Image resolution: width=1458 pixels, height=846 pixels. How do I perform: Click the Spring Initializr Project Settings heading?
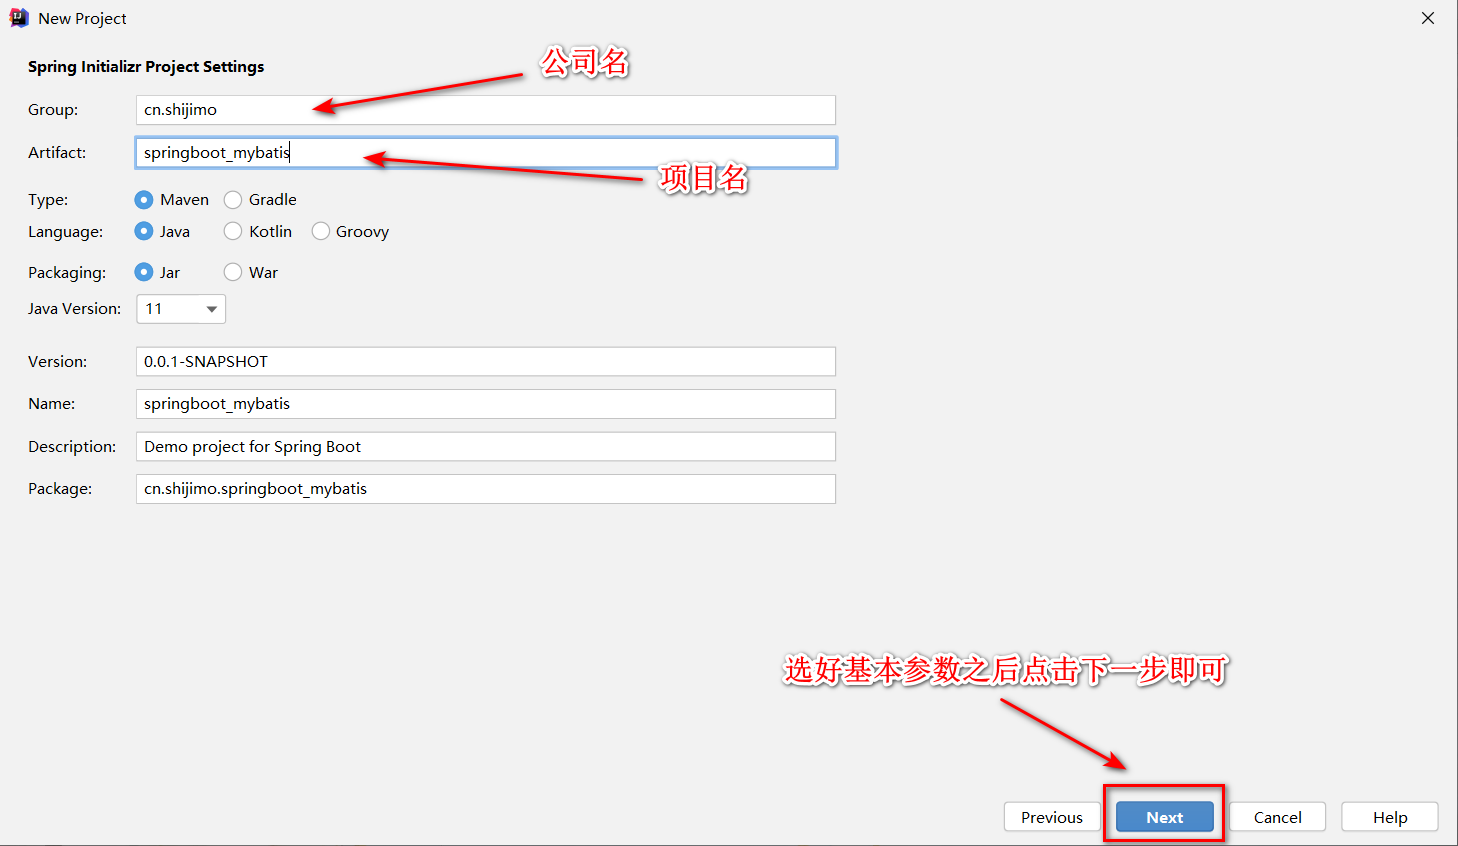coord(146,67)
